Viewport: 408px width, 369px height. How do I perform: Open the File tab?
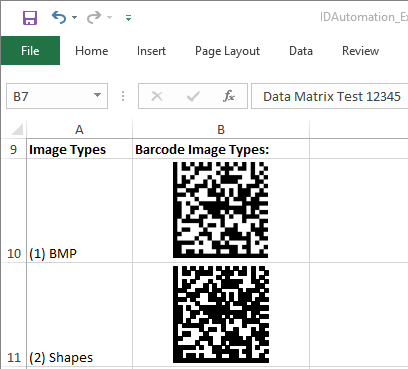(30, 51)
